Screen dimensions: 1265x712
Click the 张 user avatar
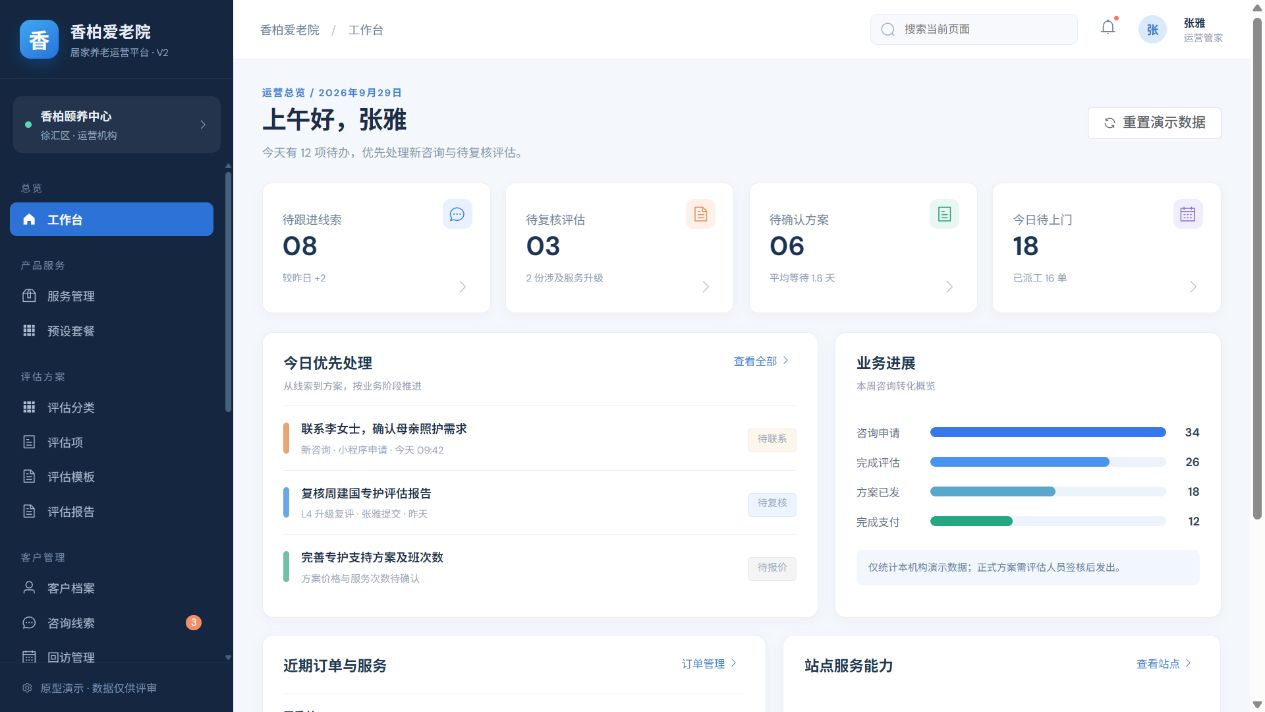(1152, 30)
